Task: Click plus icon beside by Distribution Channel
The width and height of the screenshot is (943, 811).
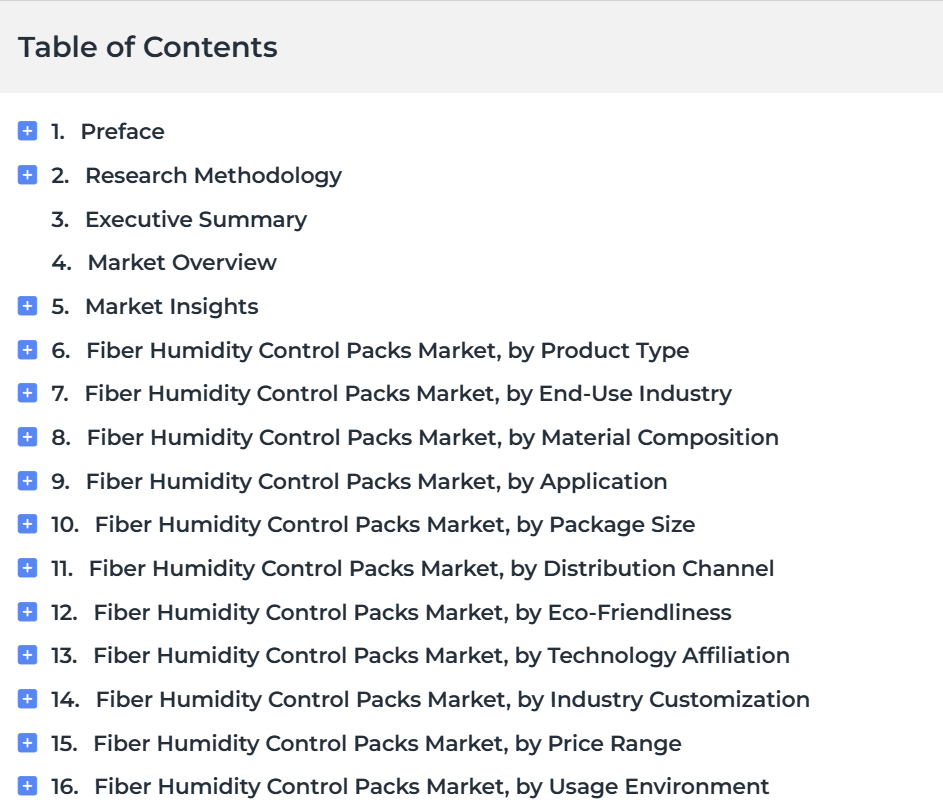Action: 27,568
